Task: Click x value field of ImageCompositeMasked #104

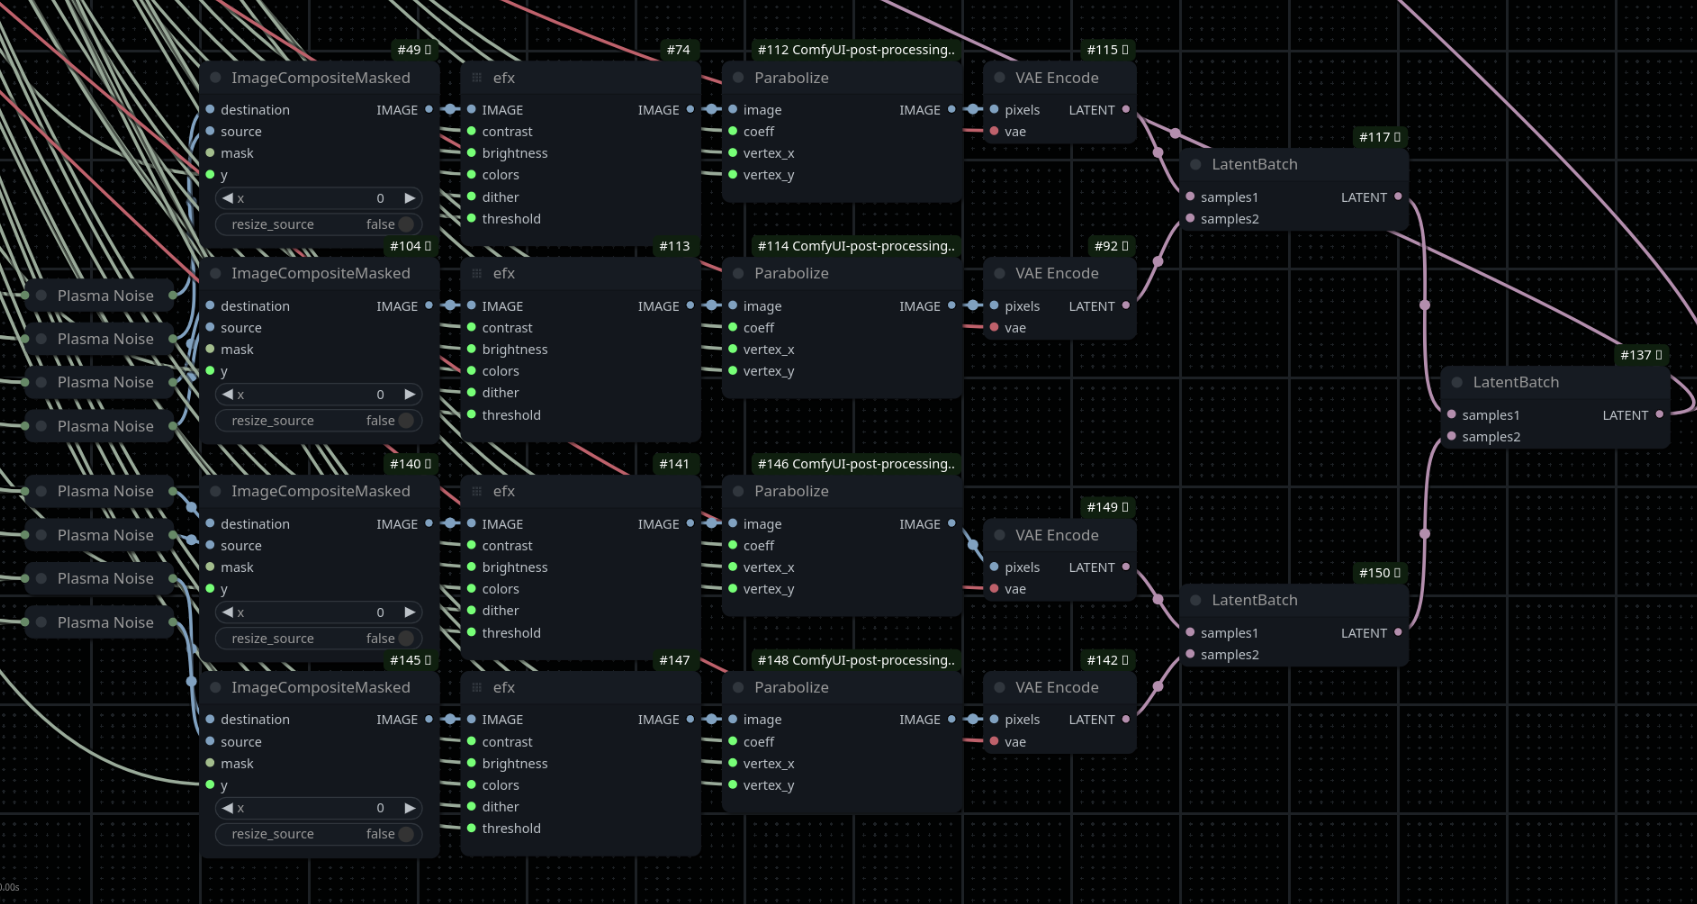Action: (x=319, y=394)
